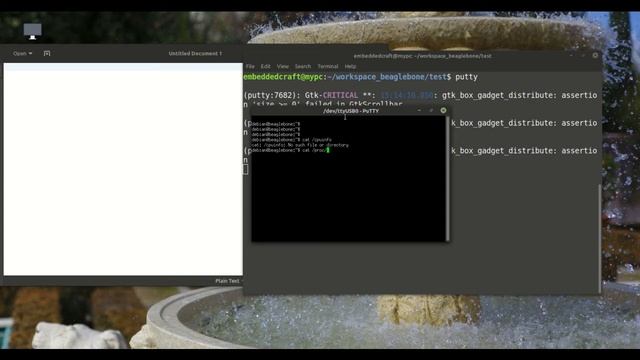Open the terminal Search menu
This screenshot has width=640, height=360.
(x=303, y=66)
